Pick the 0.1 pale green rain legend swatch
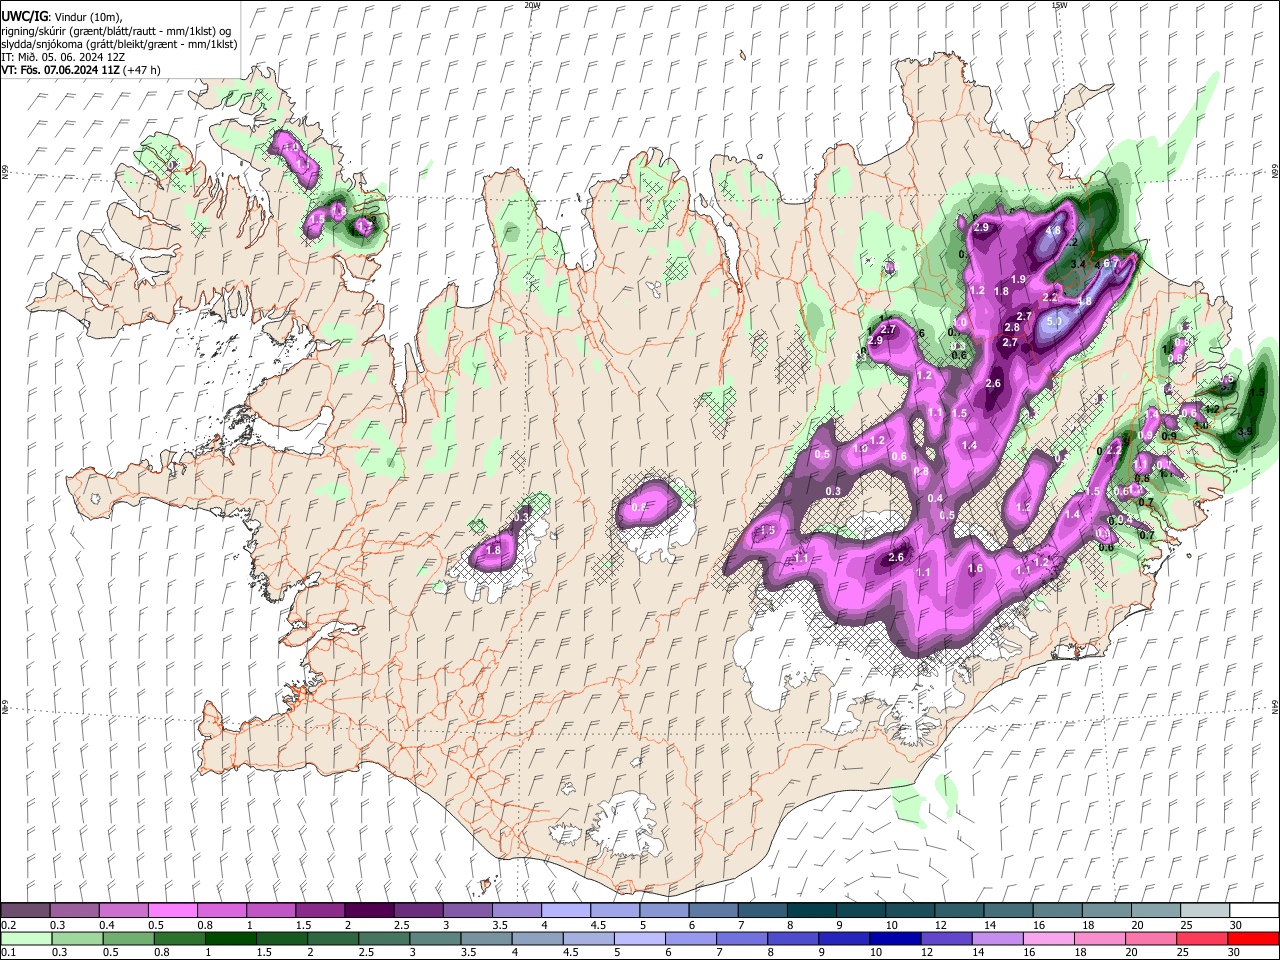 coord(26,938)
